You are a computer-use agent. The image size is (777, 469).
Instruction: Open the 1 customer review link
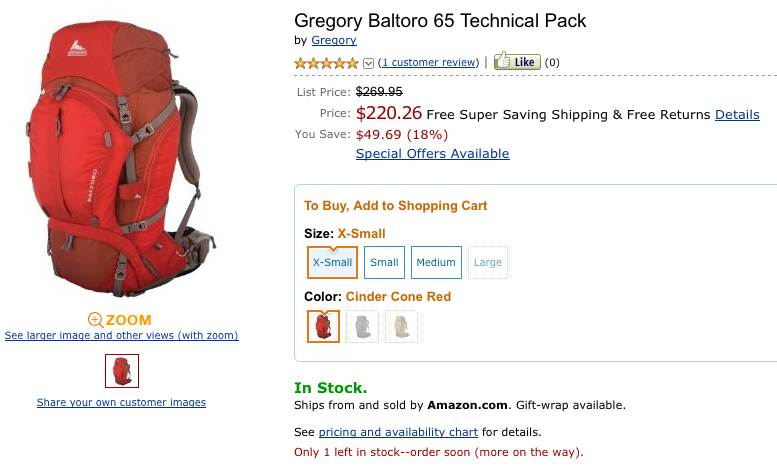[x=429, y=62]
